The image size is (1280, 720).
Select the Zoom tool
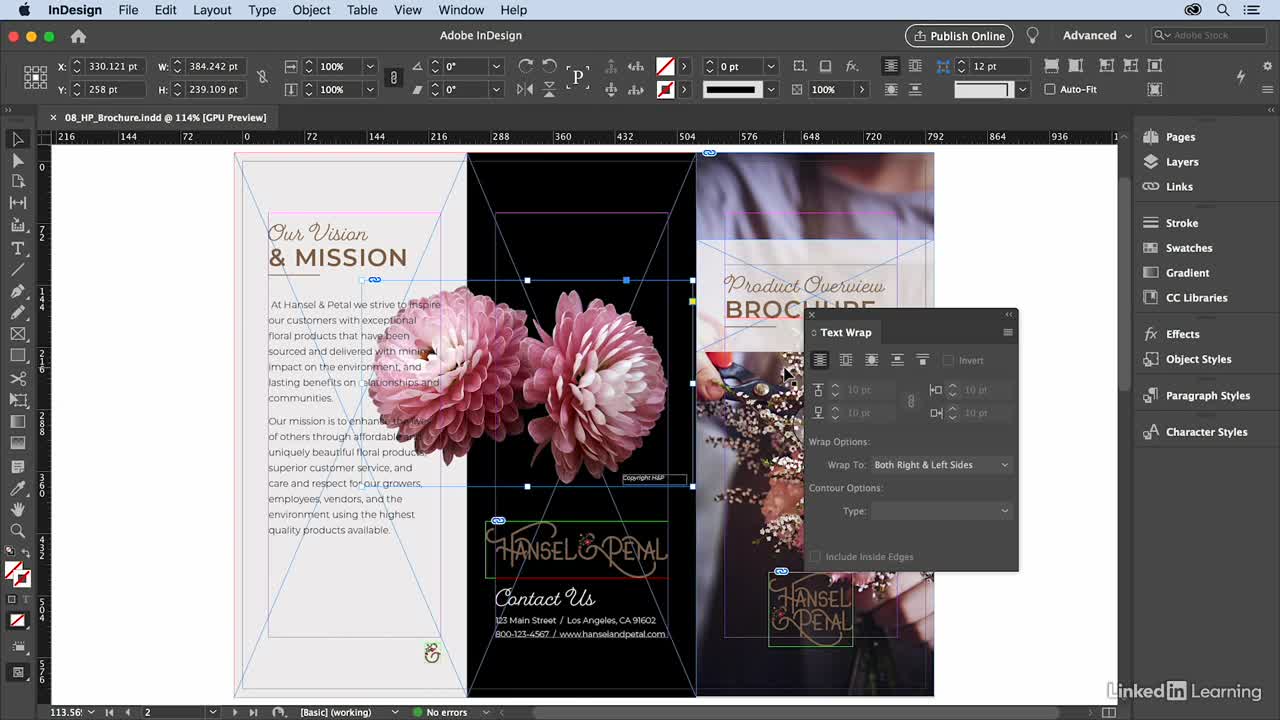point(18,530)
